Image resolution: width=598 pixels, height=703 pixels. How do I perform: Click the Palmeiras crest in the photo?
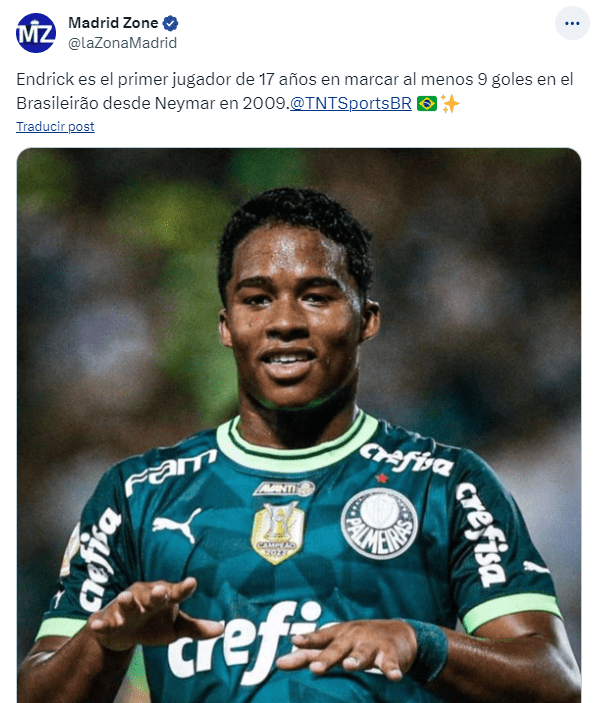click(379, 524)
